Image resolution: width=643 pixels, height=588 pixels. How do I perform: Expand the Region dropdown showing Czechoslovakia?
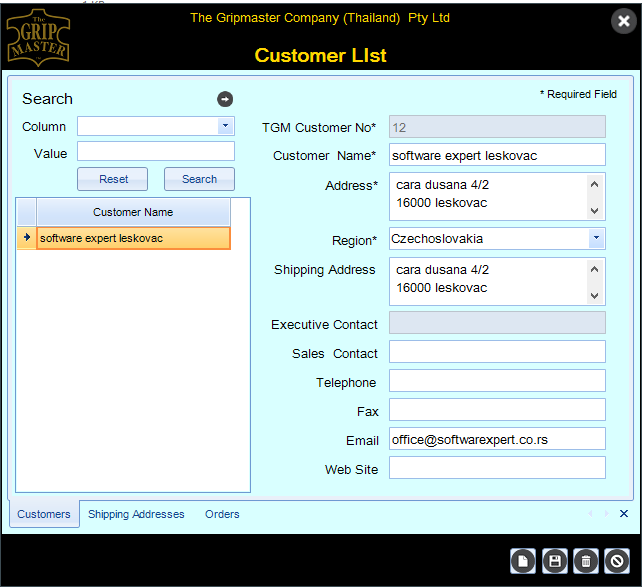coord(596,238)
